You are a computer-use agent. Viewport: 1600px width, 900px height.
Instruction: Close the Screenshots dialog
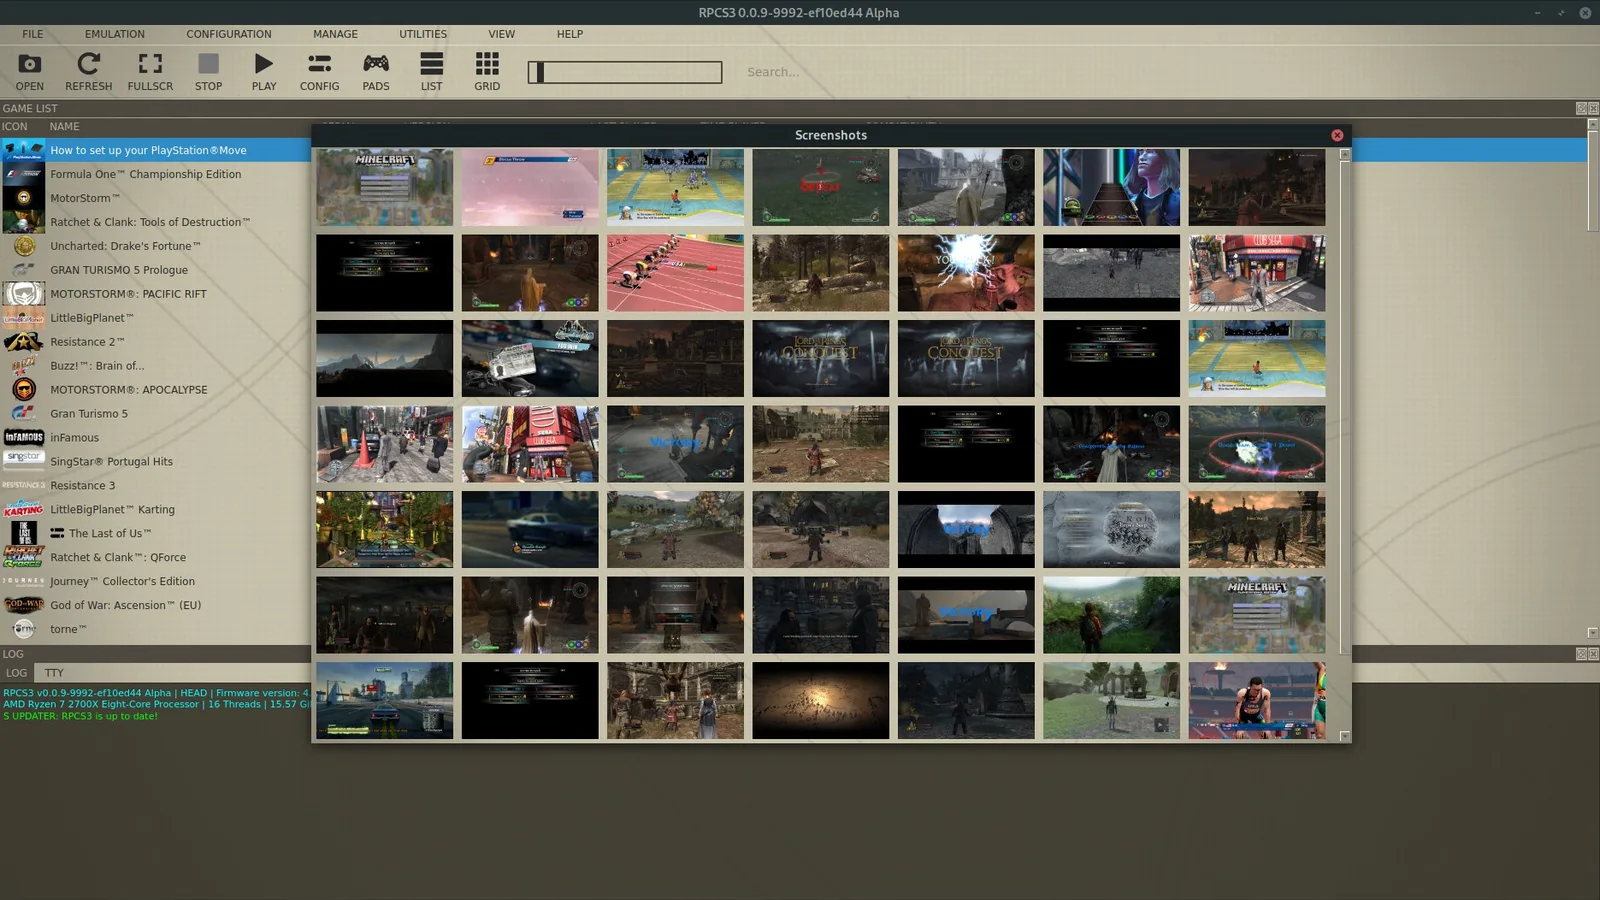(1337, 135)
